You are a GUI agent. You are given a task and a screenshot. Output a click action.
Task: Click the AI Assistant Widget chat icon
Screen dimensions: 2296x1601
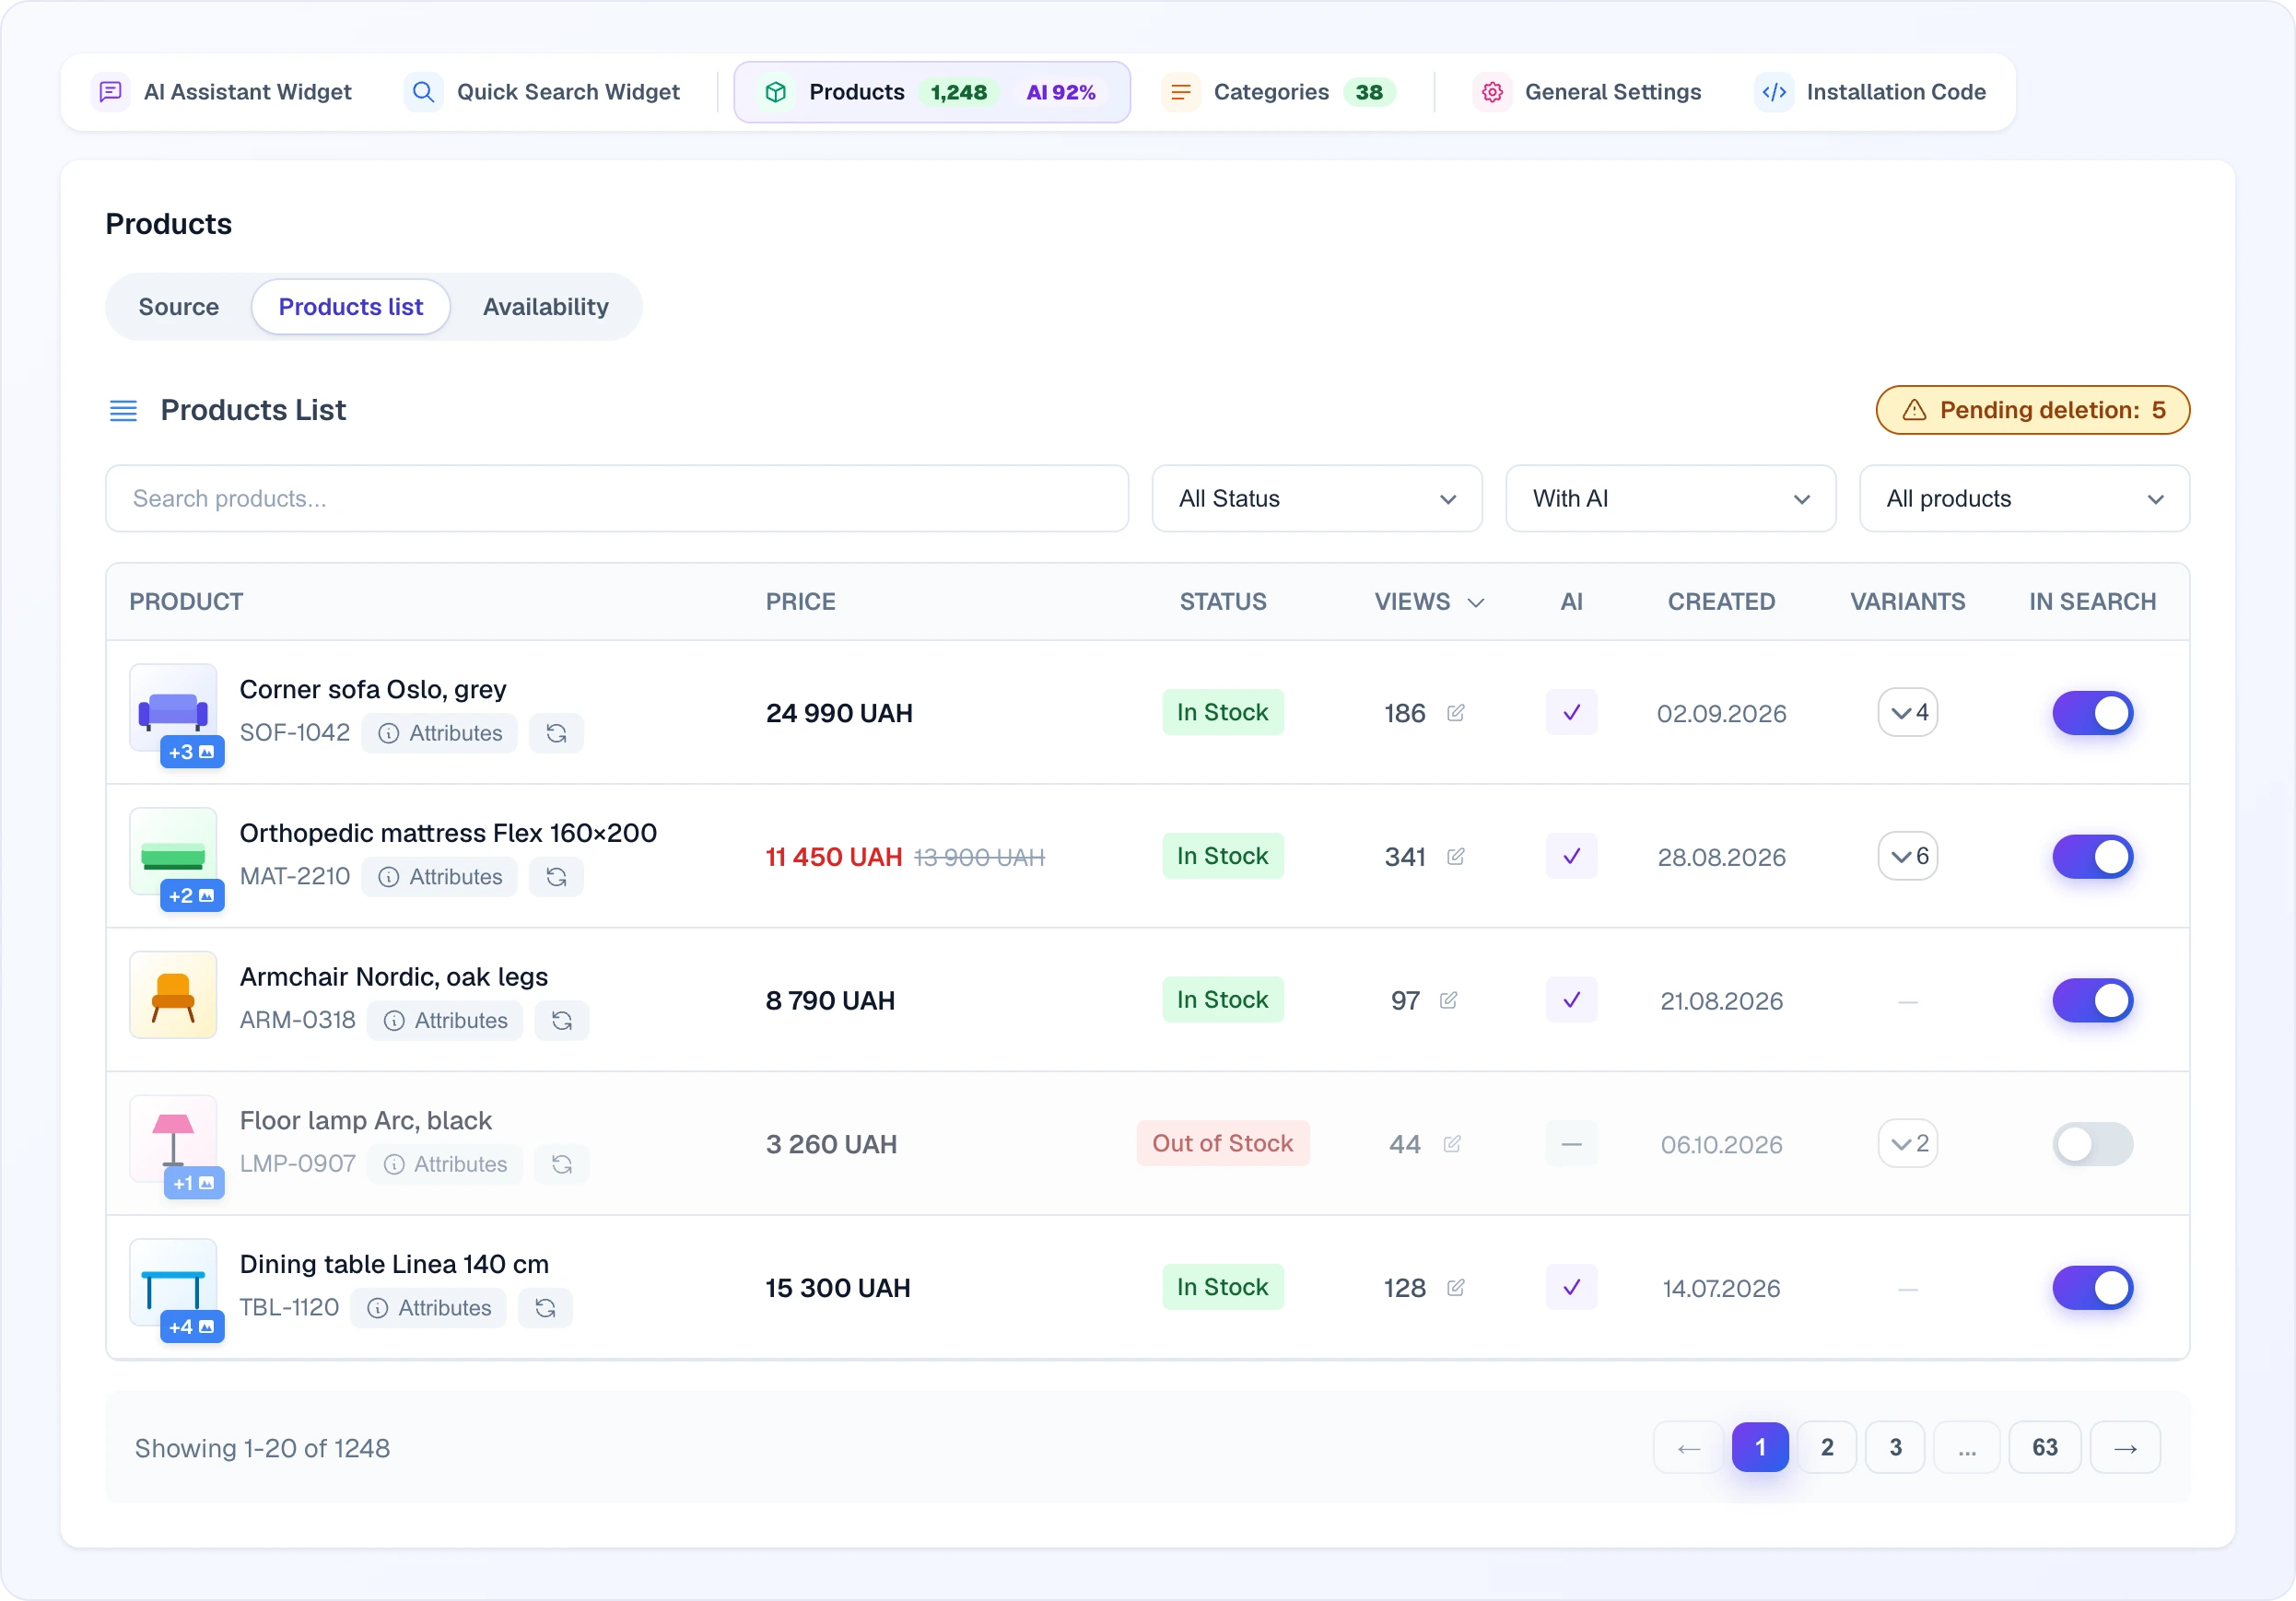pos(111,92)
